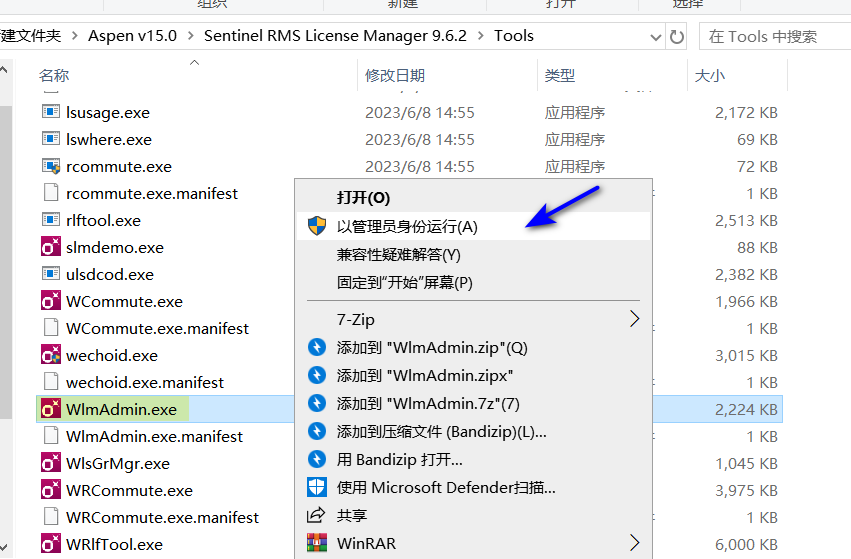
Task: Choose scan with Microsoft Defender
Action: pyautogui.click(x=473, y=487)
